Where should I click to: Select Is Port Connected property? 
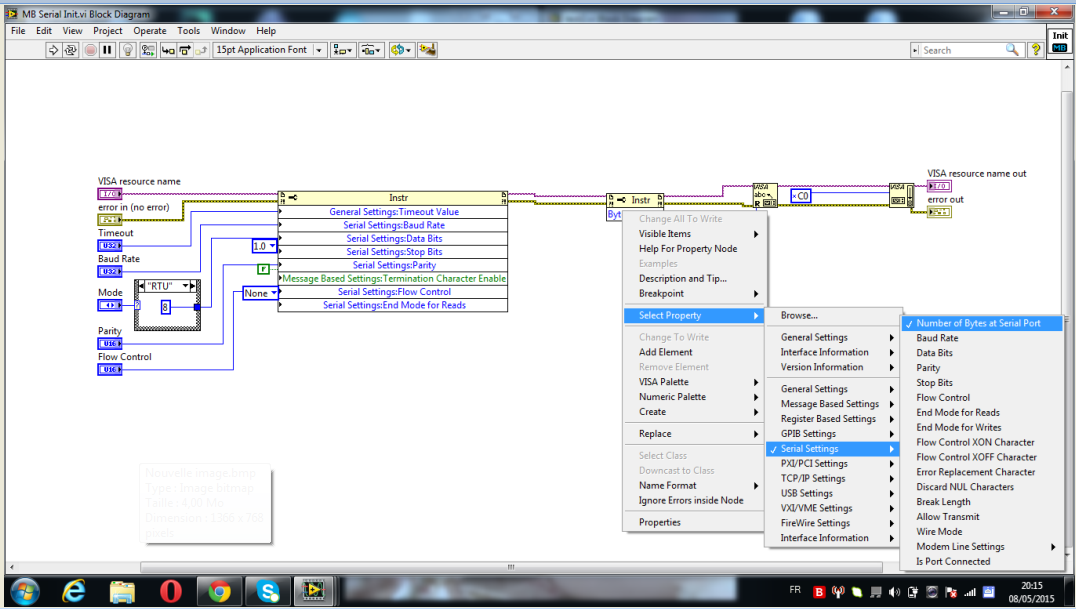[x=982, y=561]
